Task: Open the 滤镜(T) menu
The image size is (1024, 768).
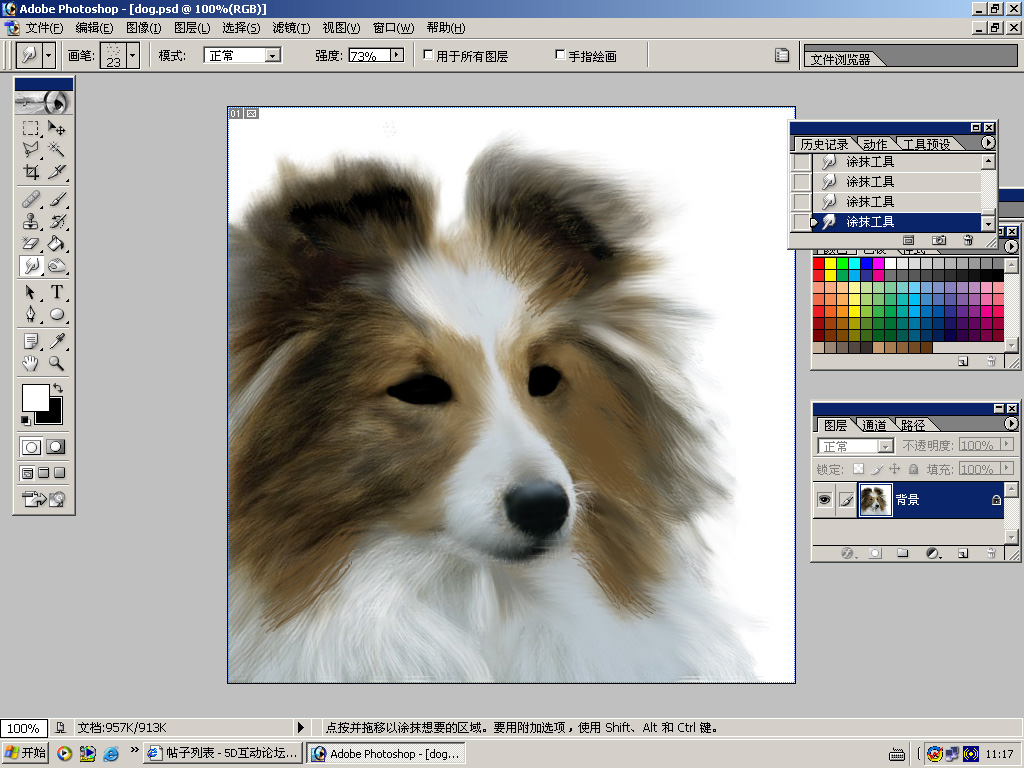Action: coord(291,28)
